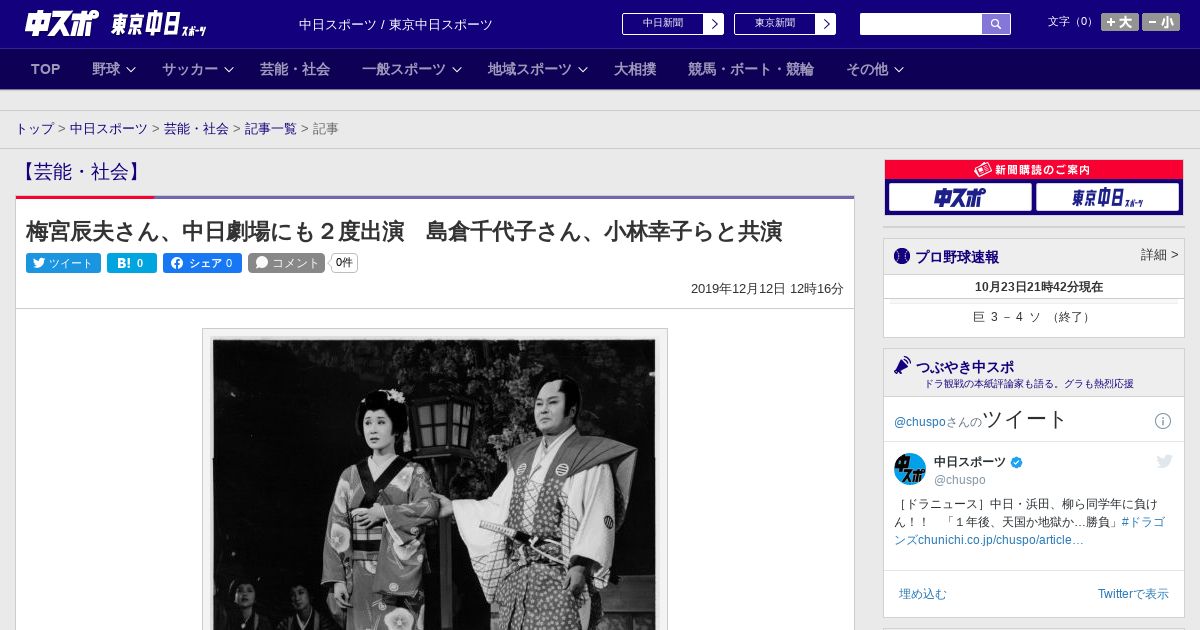Click トップ breadcrumb link
This screenshot has width=1200, height=630.
(35, 129)
